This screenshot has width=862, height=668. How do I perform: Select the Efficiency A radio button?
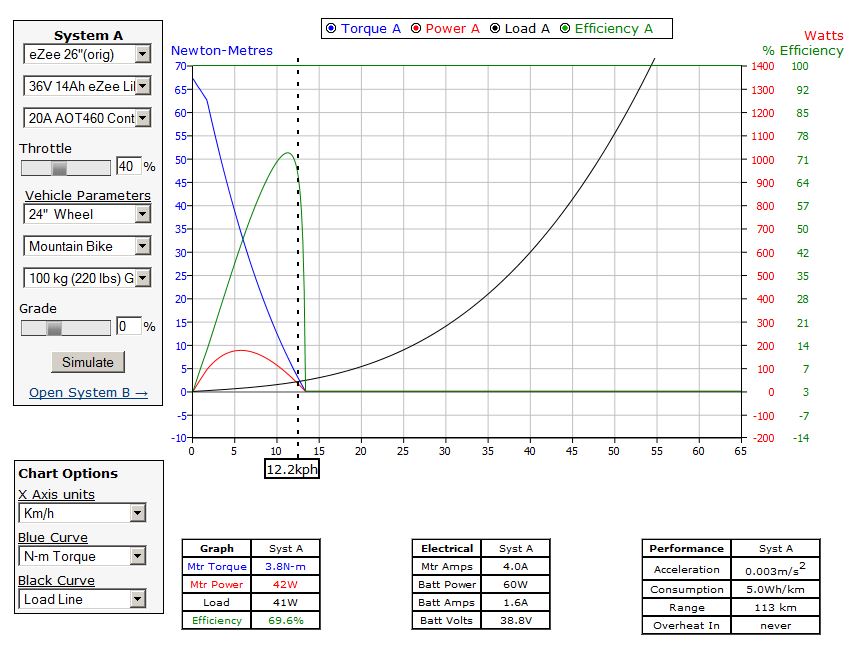click(x=565, y=29)
